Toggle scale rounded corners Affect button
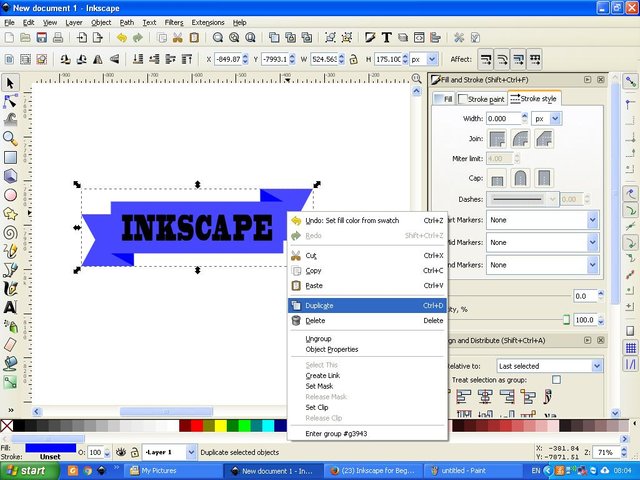Viewport: 640px width, 480px height. pos(502,60)
